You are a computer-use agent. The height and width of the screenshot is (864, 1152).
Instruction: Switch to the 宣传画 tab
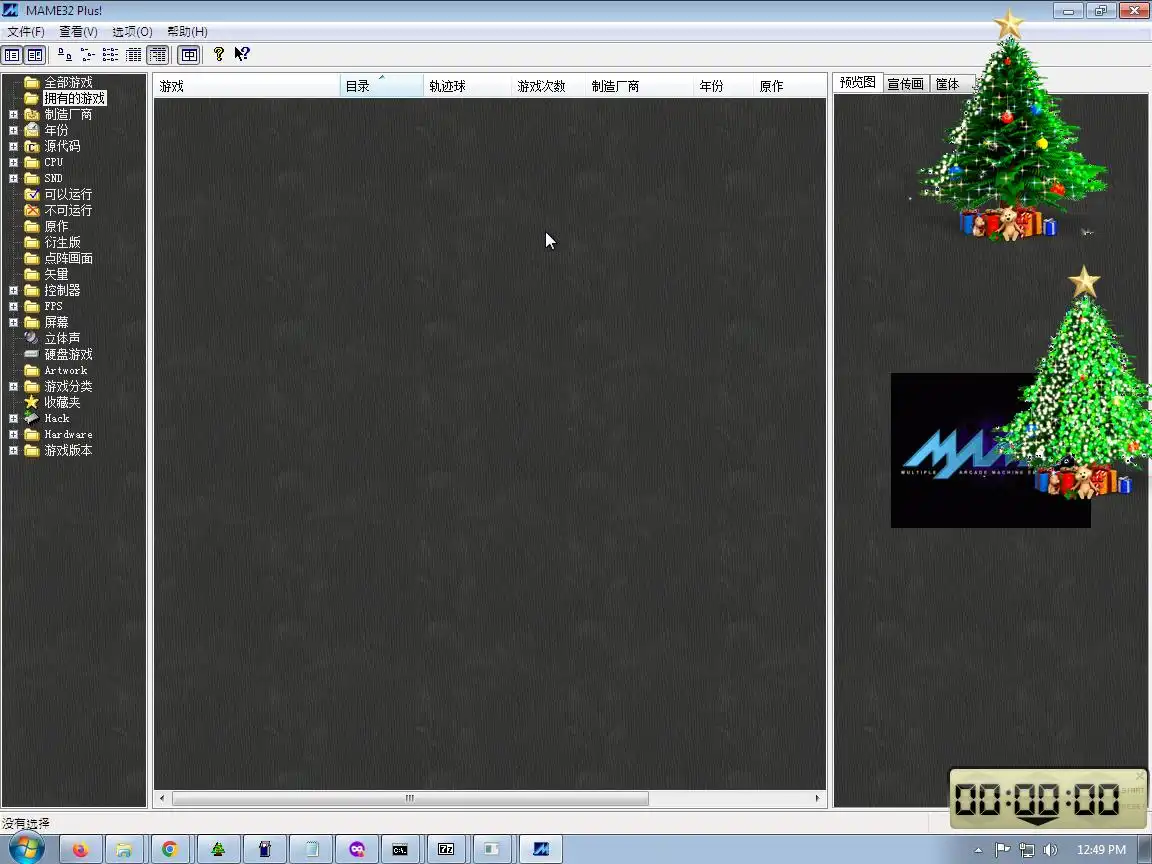tap(905, 84)
